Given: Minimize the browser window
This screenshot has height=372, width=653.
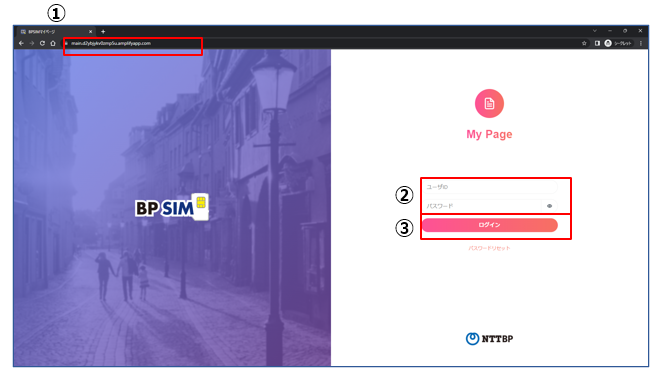Looking at the screenshot, I should click(x=610, y=31).
